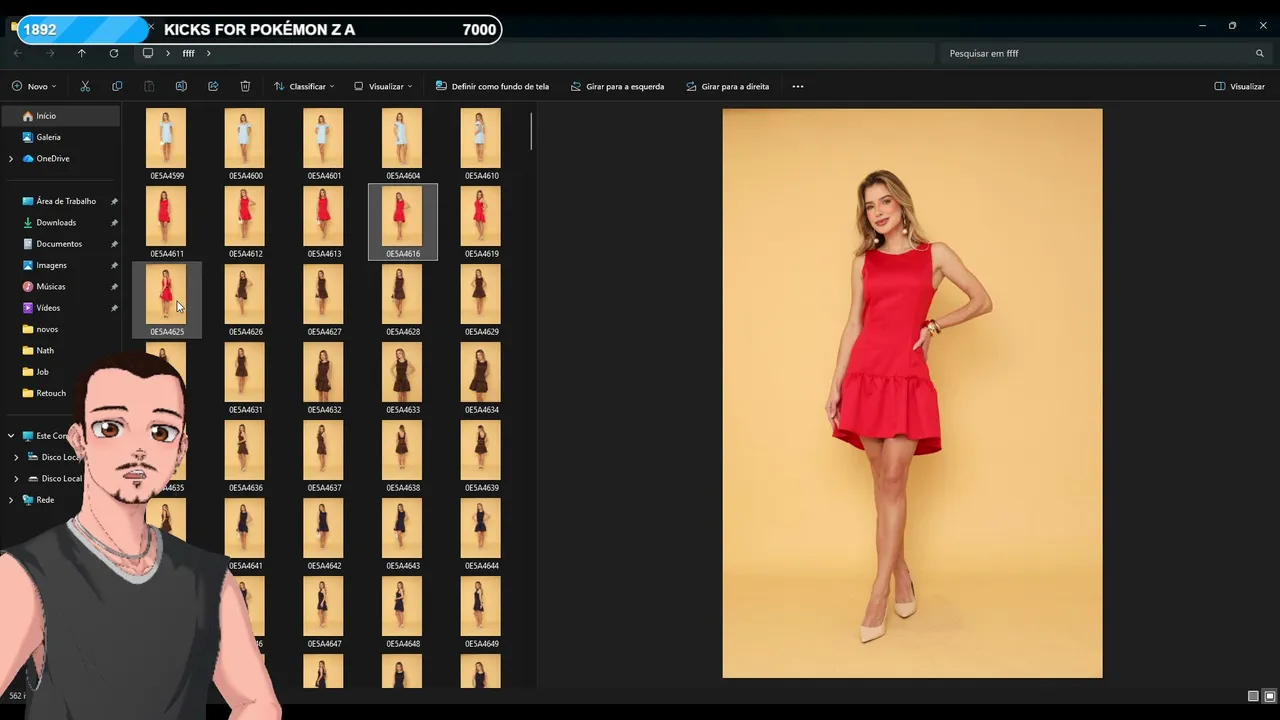
Task: Click the Cut scissors icon in toolbar
Action: click(x=85, y=86)
